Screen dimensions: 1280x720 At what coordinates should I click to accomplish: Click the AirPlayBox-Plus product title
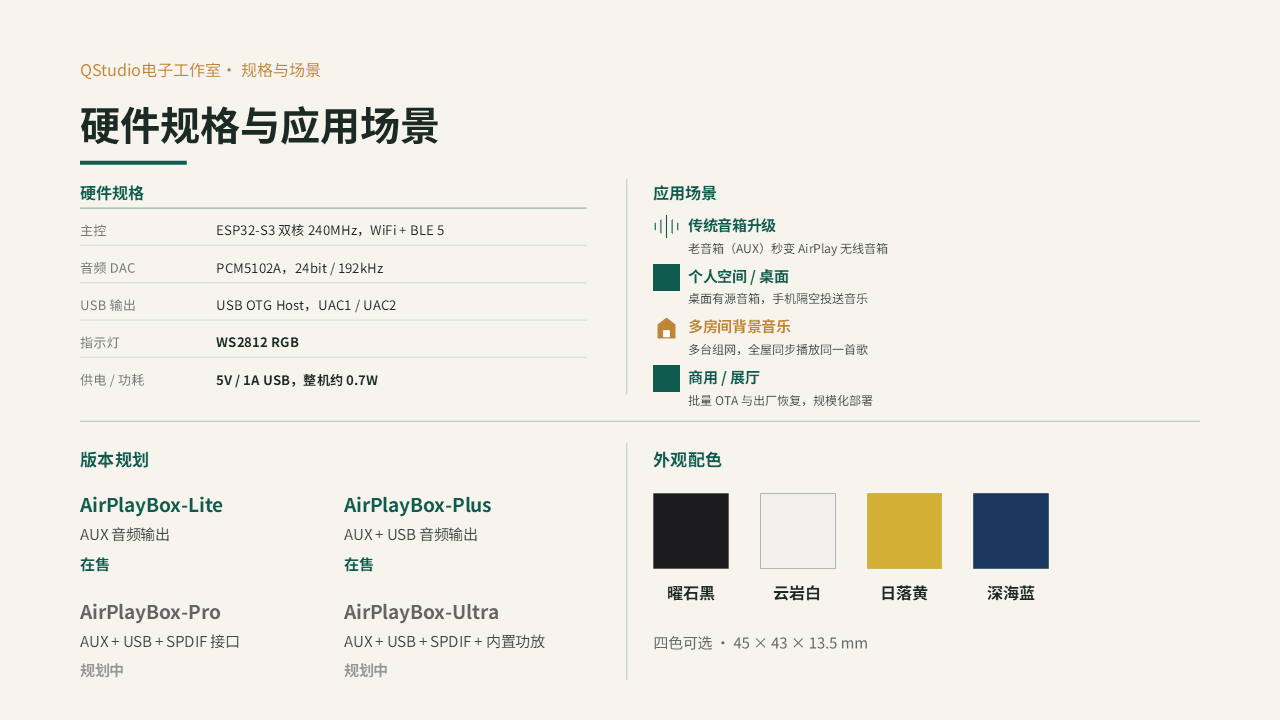(x=418, y=505)
